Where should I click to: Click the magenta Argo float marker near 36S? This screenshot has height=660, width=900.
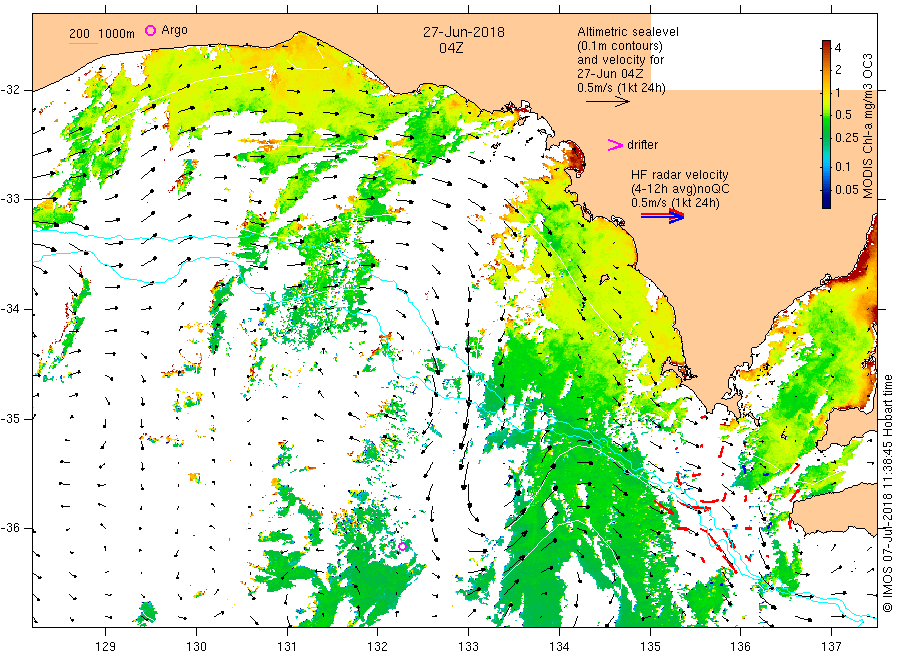coord(402,546)
